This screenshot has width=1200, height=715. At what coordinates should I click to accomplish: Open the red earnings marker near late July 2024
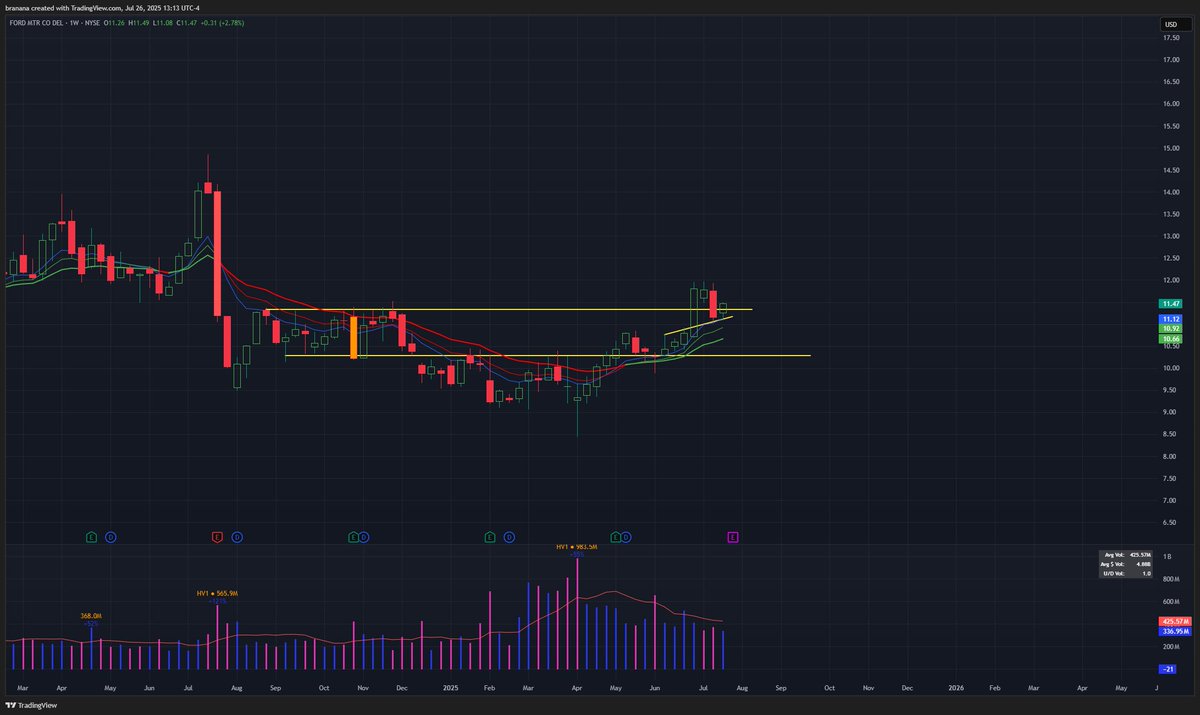[x=217, y=537]
